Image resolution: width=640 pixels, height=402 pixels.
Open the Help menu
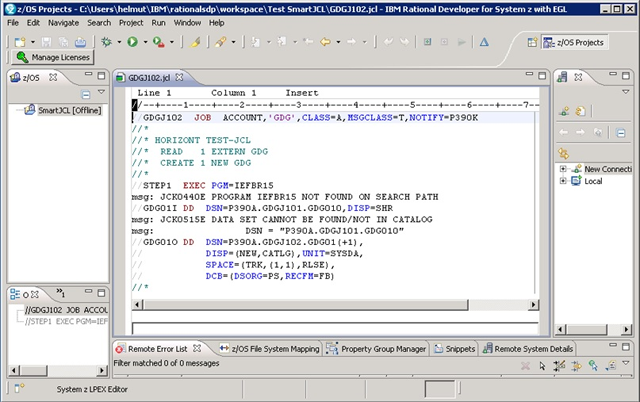pos(217,23)
